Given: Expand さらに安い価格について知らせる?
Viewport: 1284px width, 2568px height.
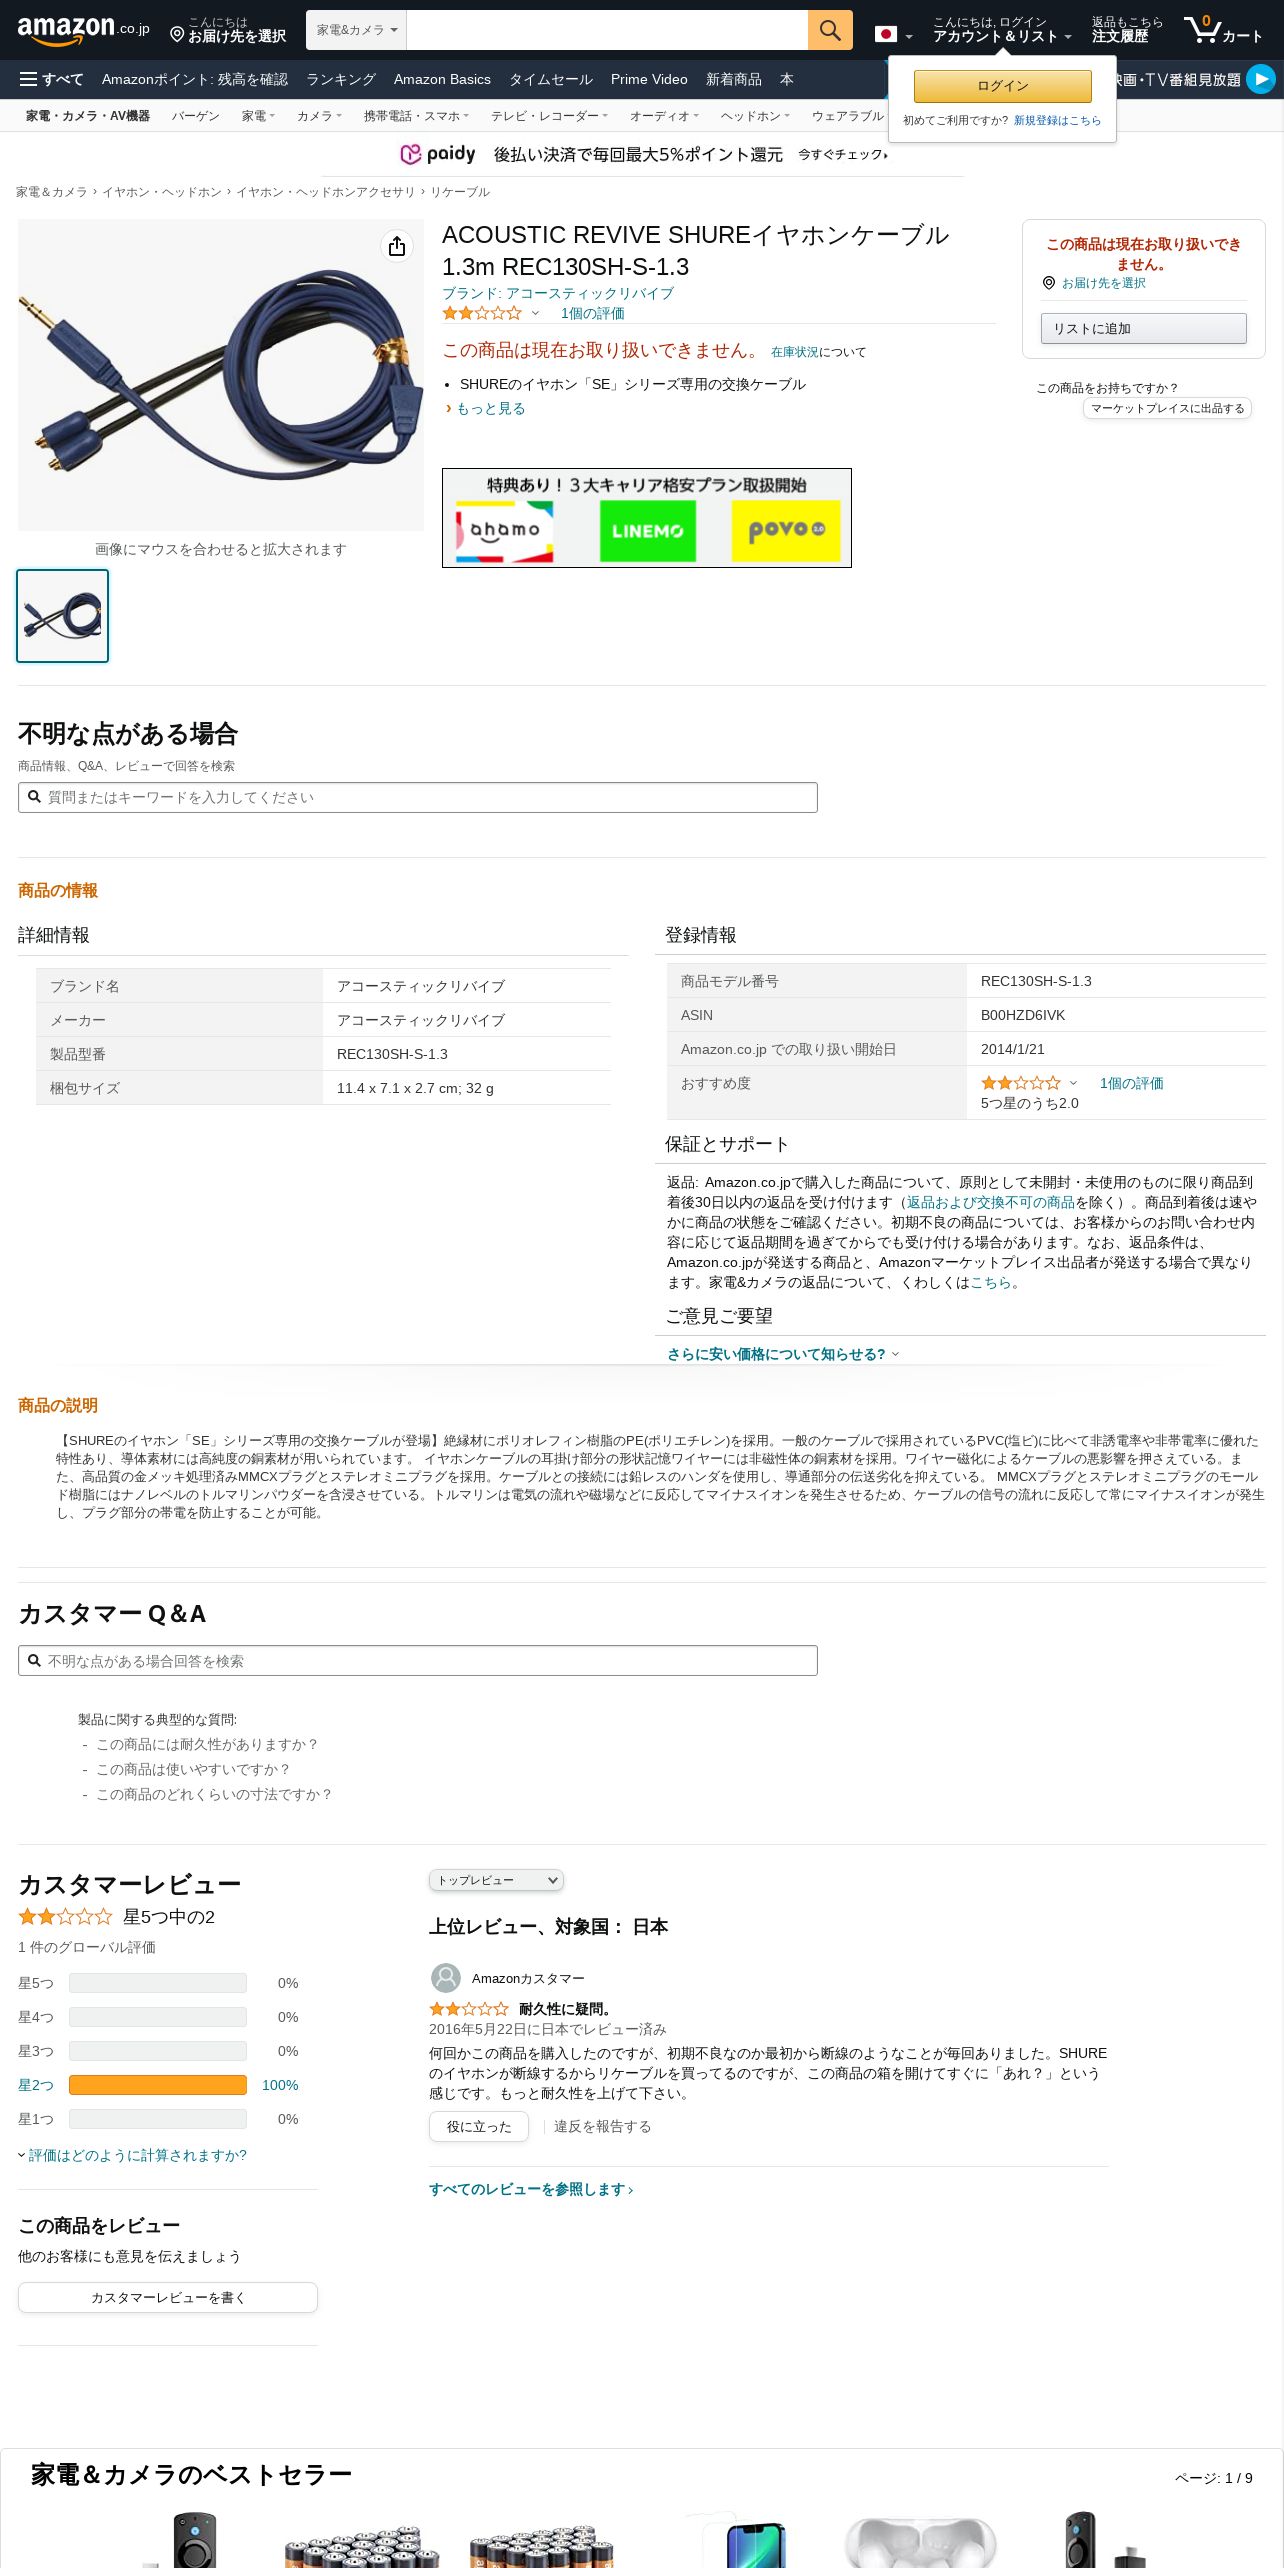Looking at the screenshot, I should tap(783, 1354).
